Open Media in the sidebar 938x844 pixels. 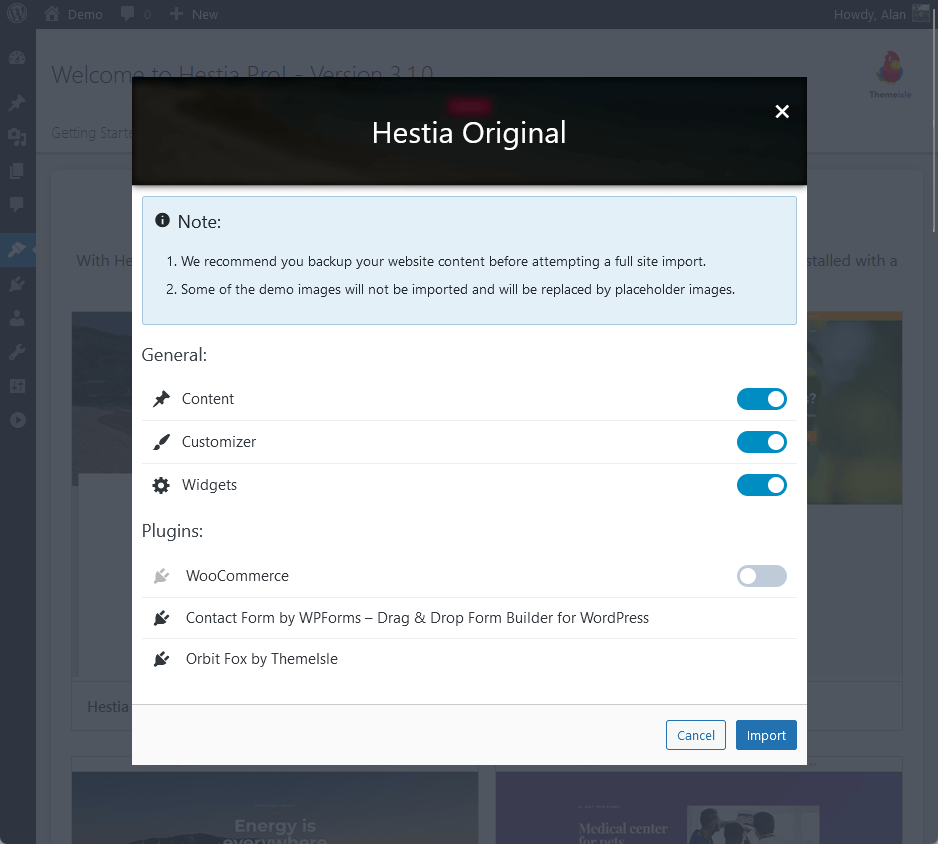pos(17,138)
